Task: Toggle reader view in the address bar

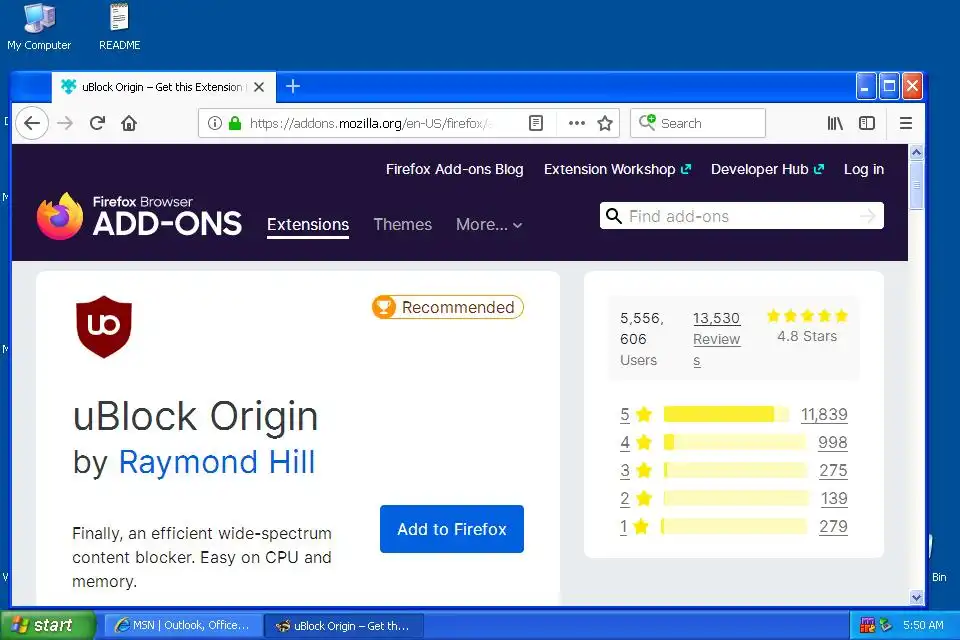Action: (x=536, y=123)
